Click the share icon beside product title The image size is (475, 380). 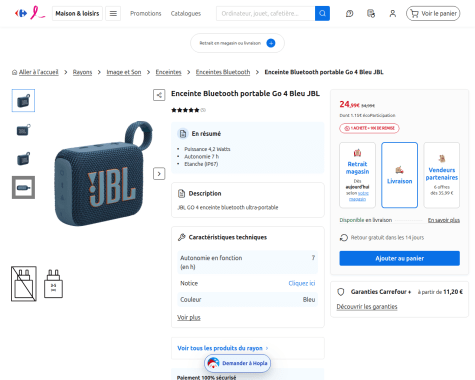click(159, 95)
